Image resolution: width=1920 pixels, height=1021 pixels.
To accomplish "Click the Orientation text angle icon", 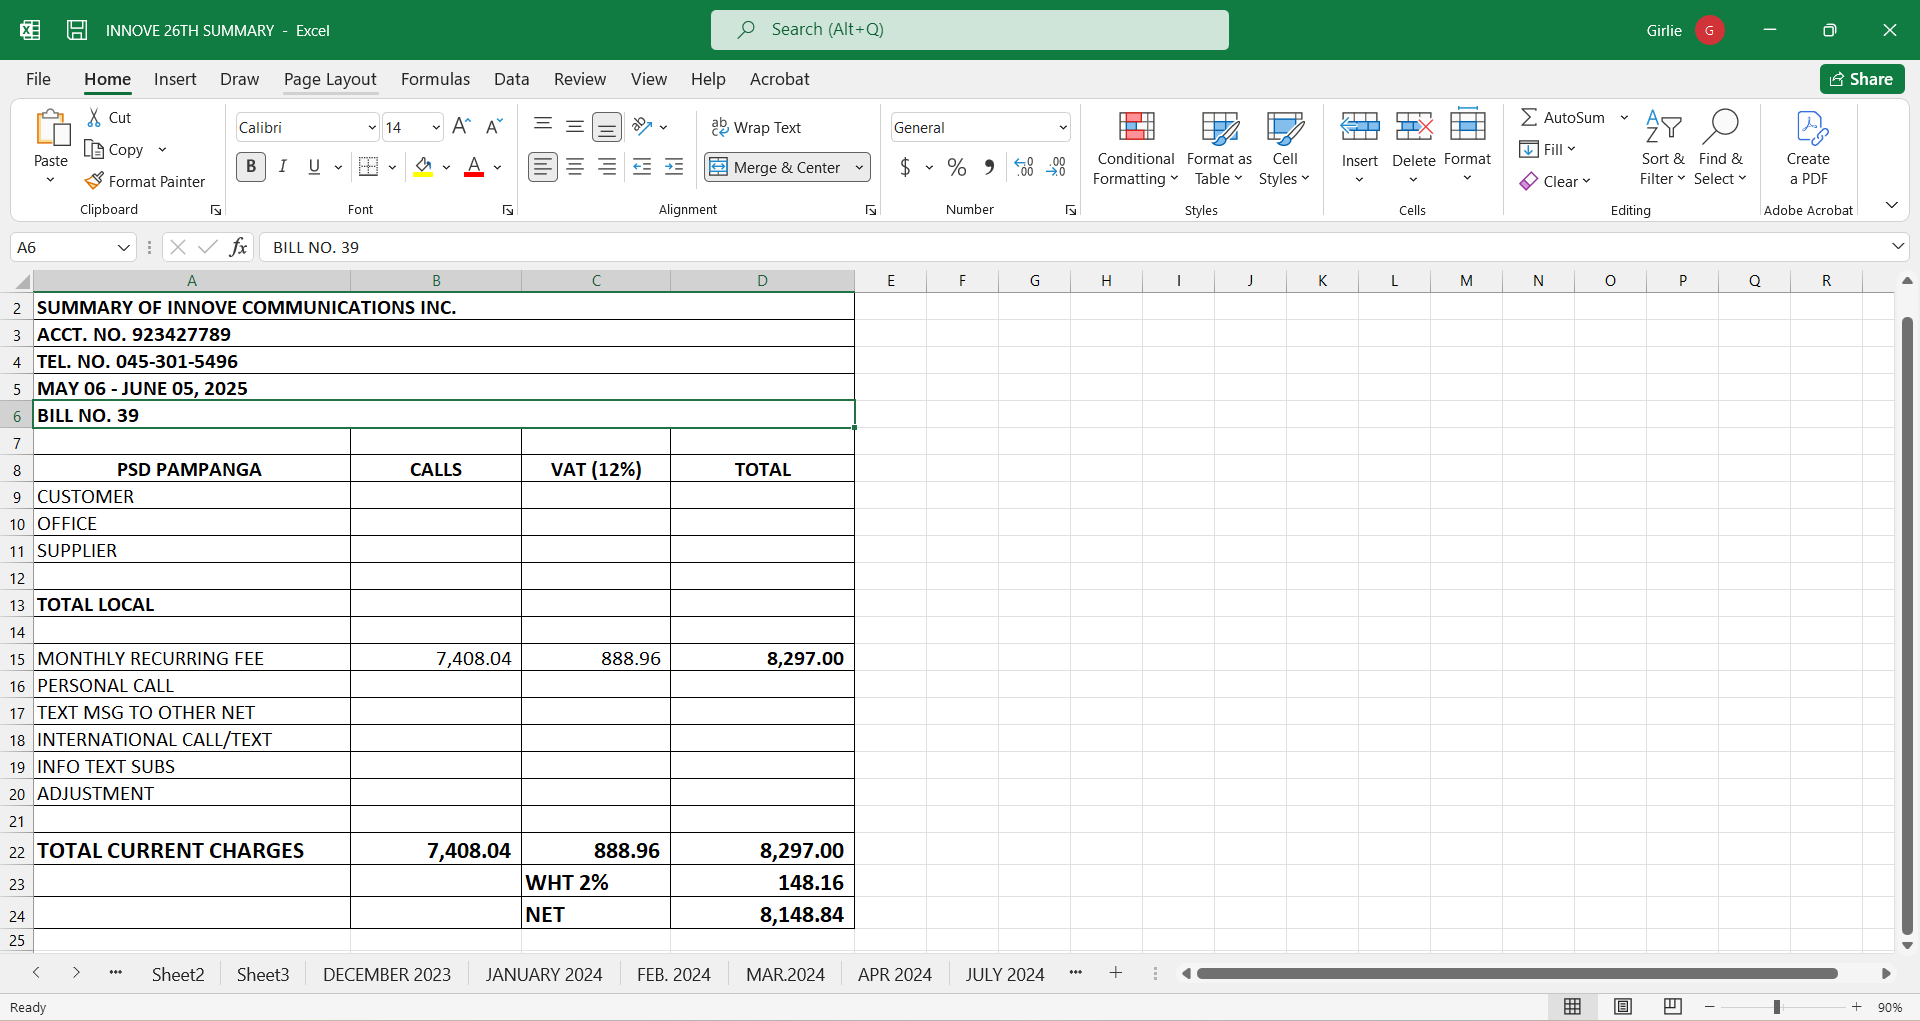I will coord(643,127).
